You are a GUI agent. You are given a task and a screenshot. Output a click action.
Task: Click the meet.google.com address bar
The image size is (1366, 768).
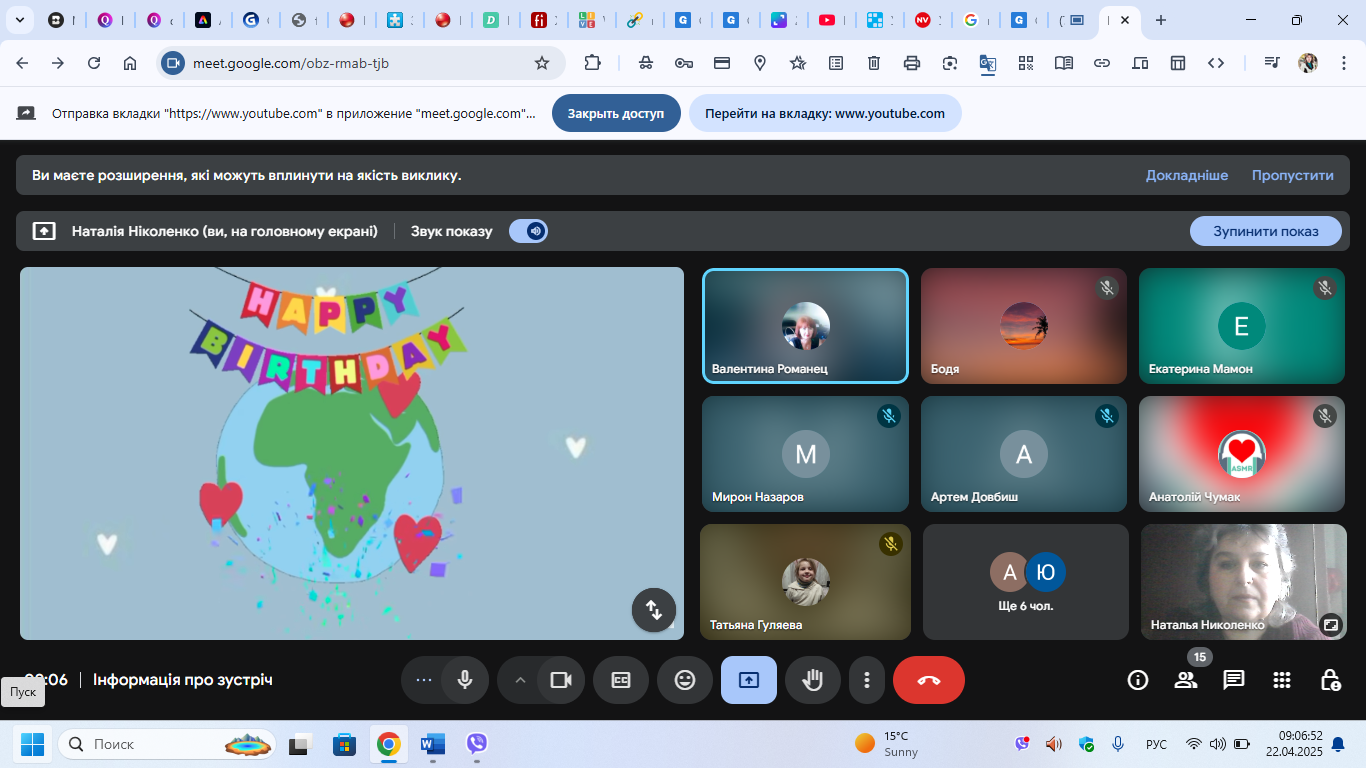click(x=361, y=63)
